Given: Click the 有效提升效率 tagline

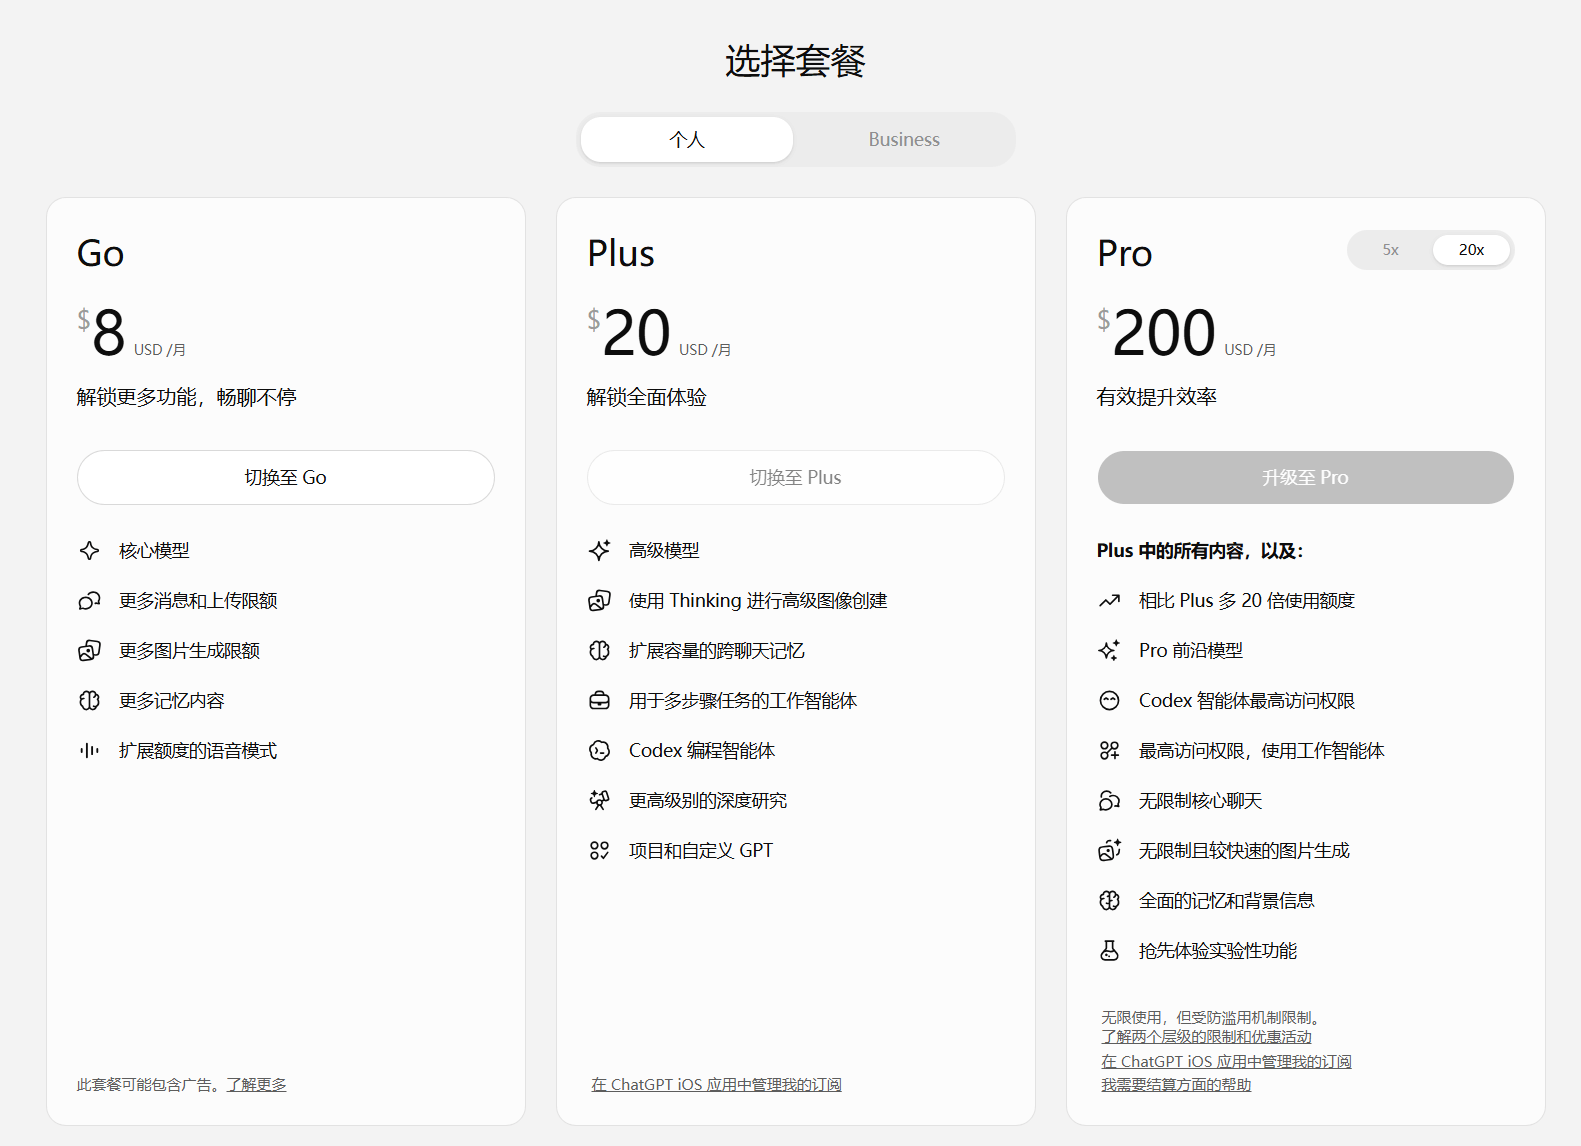Looking at the screenshot, I should click(1157, 398).
